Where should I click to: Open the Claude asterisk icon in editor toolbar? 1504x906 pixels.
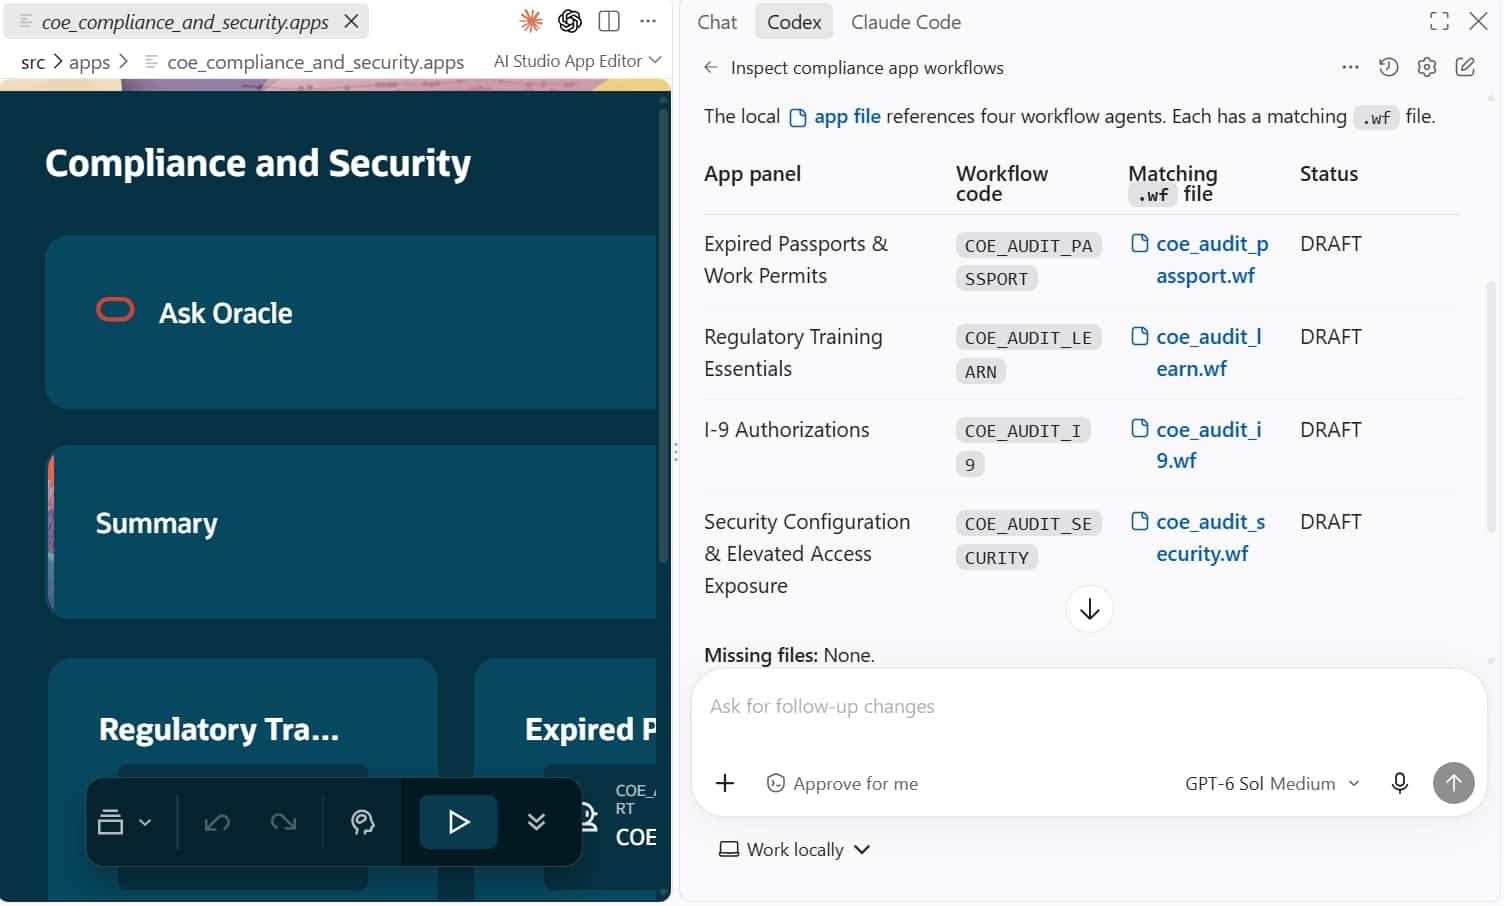click(531, 20)
